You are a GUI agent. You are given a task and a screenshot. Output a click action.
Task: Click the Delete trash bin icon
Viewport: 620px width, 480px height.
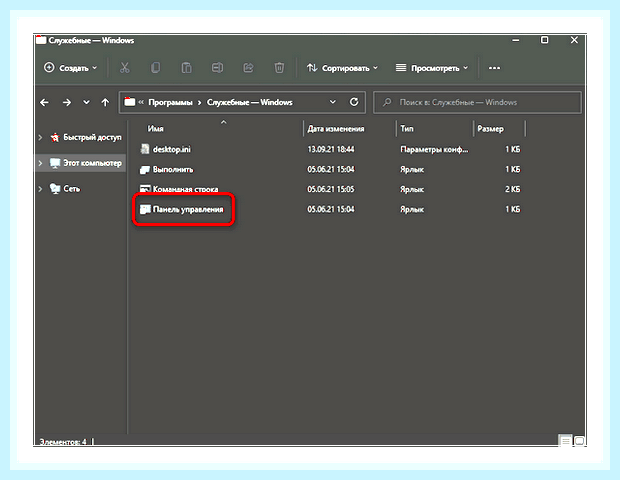coord(279,68)
